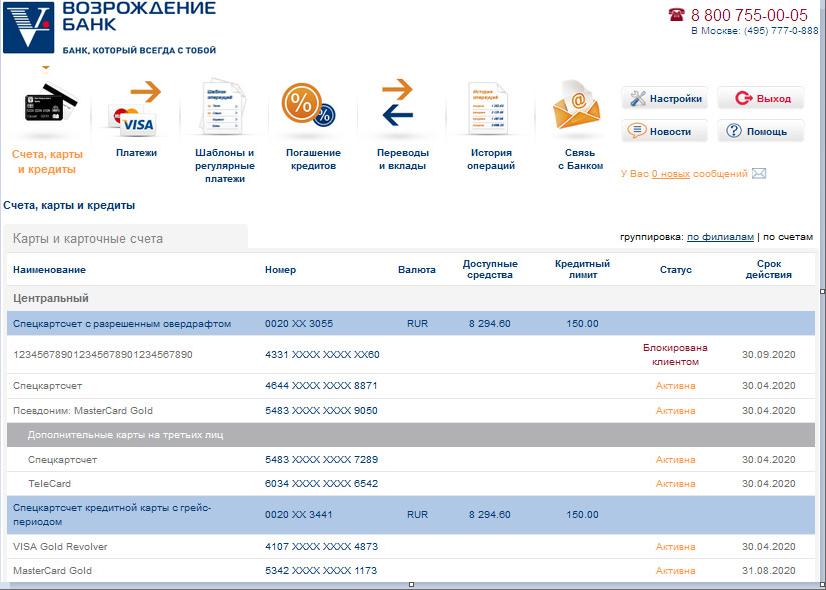The image size is (826, 590).
Task: Click Активна status for card ending 8871
Action: (x=675, y=386)
